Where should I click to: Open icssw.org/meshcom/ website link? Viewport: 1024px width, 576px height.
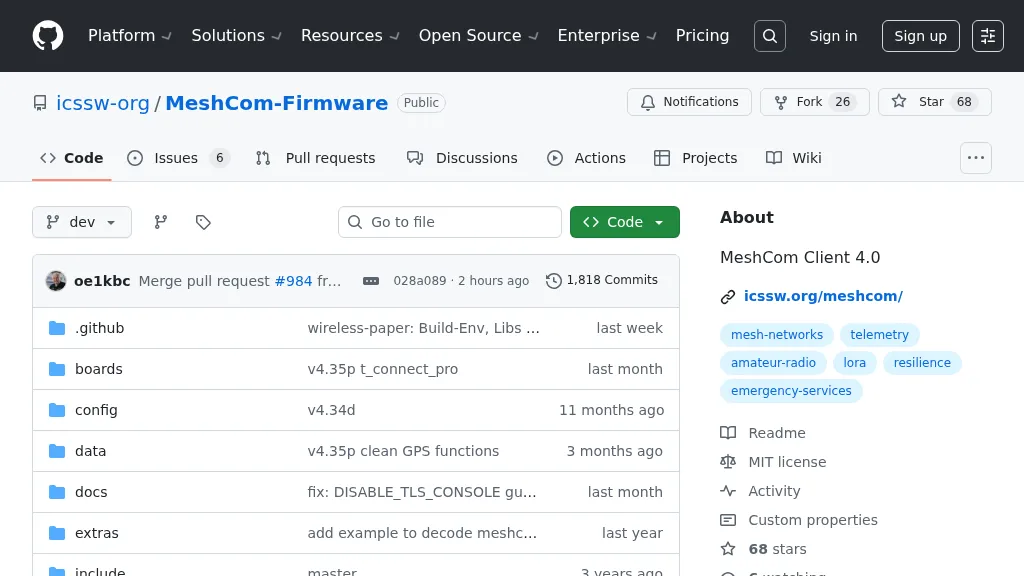click(823, 296)
